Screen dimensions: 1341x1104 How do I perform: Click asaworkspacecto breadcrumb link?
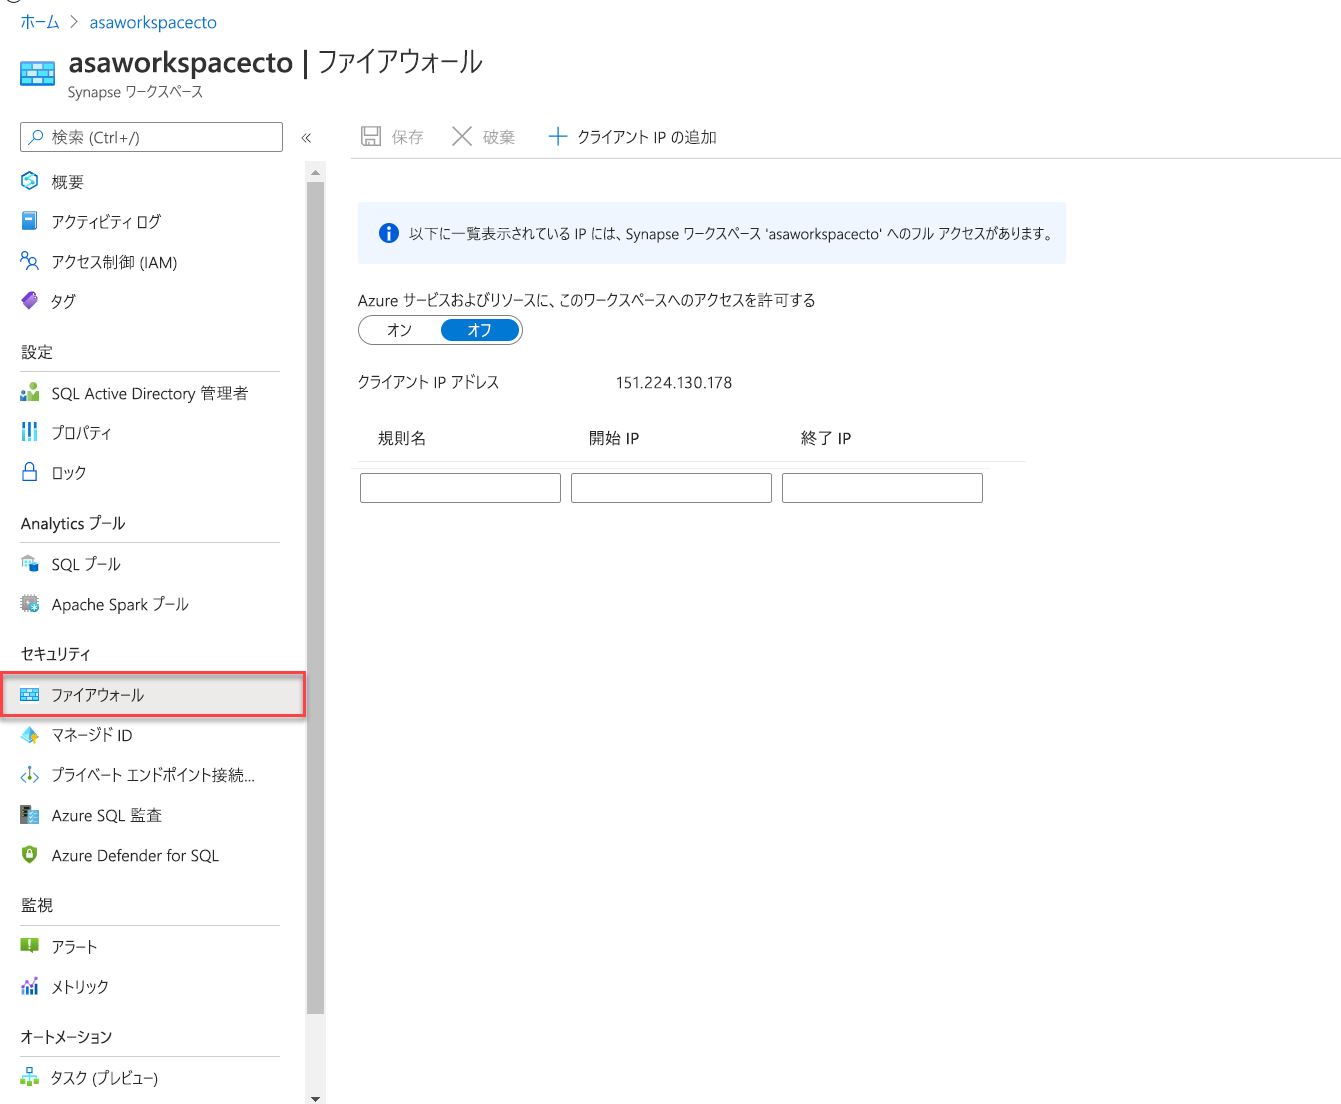click(153, 22)
